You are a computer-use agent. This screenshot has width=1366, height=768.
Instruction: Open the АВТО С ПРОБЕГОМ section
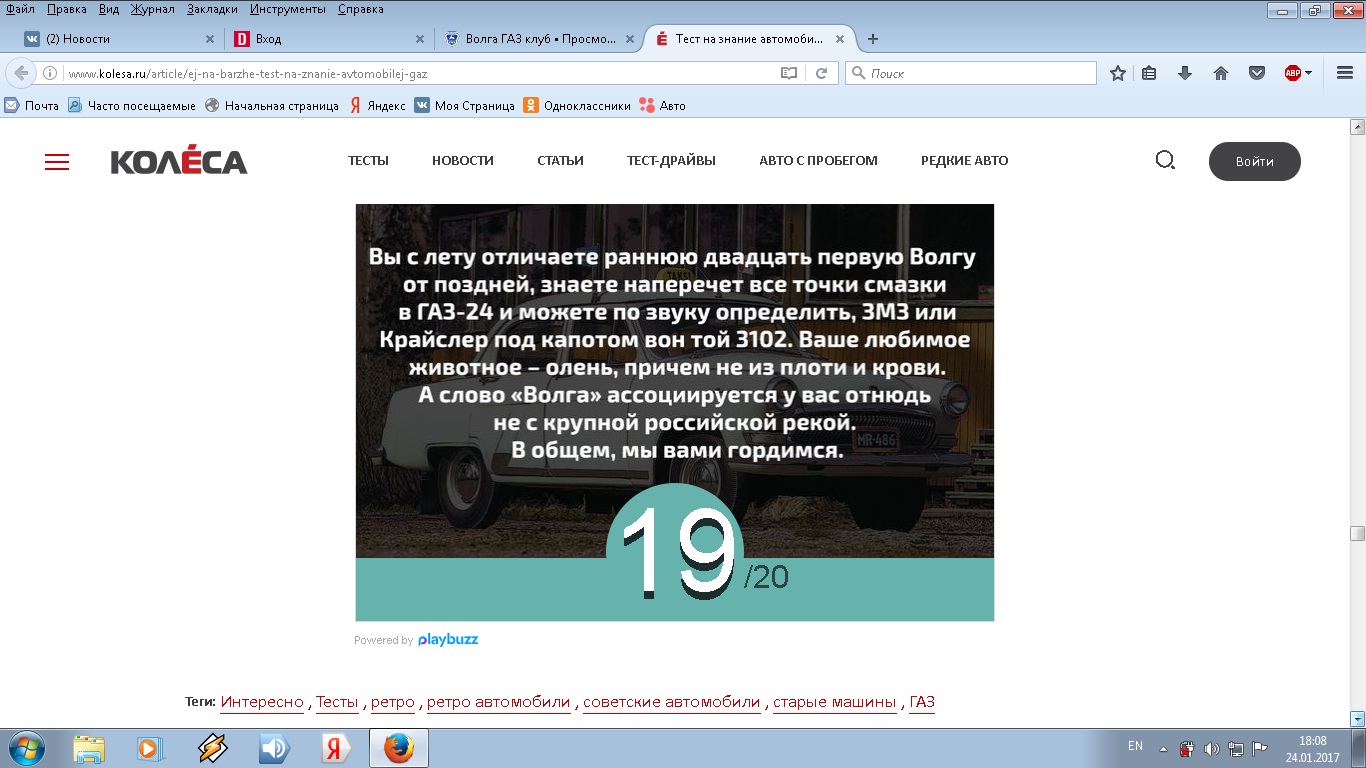pos(818,160)
